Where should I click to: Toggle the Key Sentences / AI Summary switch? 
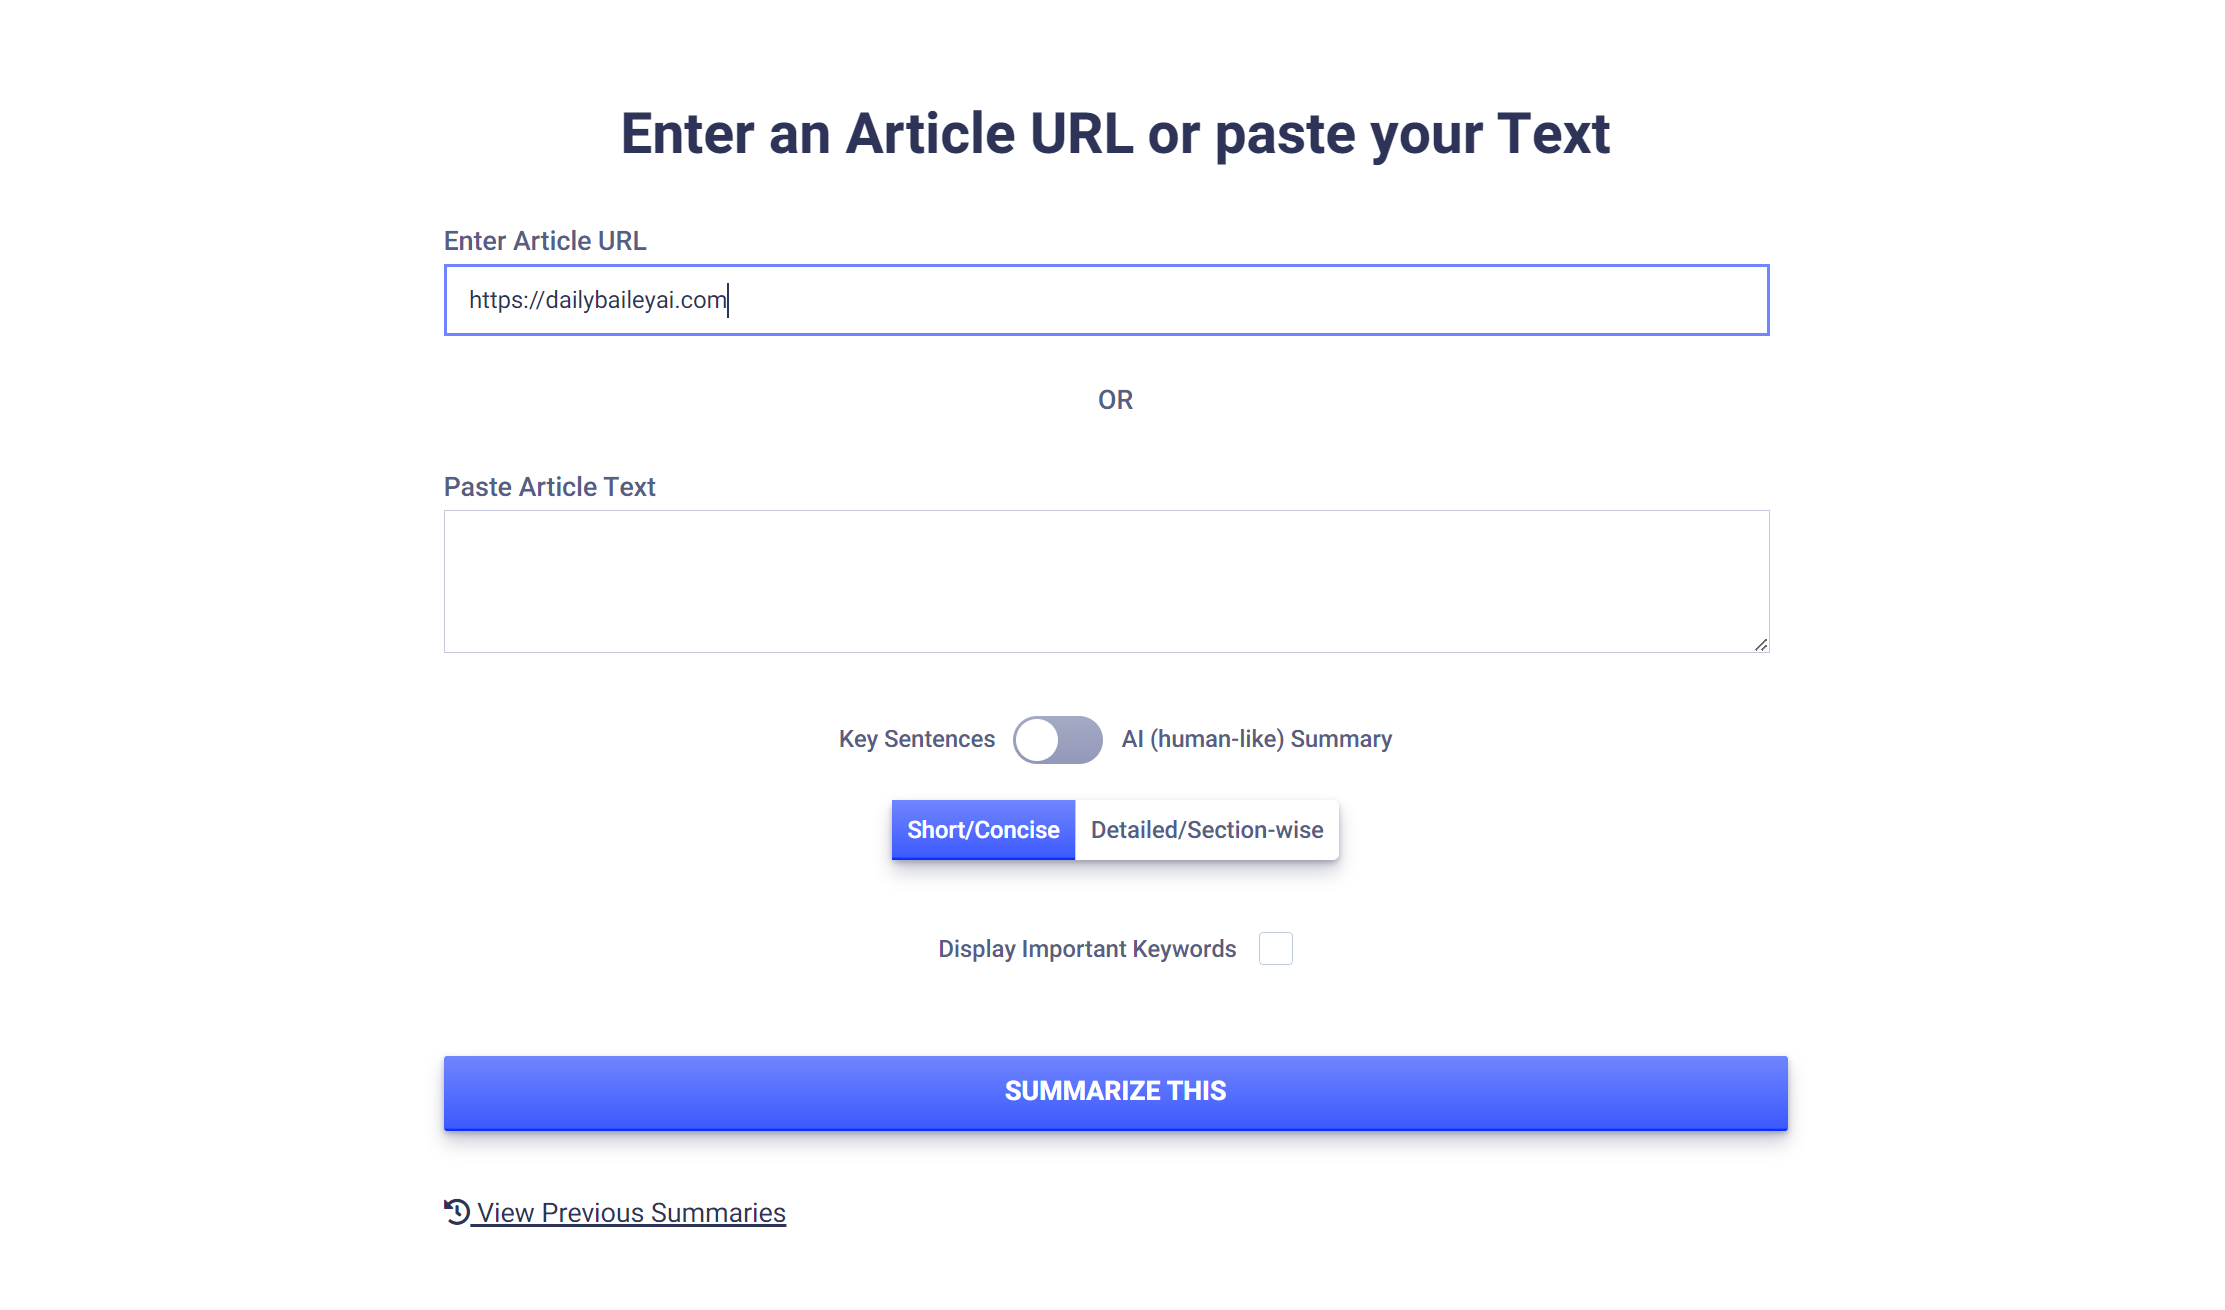click(x=1058, y=739)
